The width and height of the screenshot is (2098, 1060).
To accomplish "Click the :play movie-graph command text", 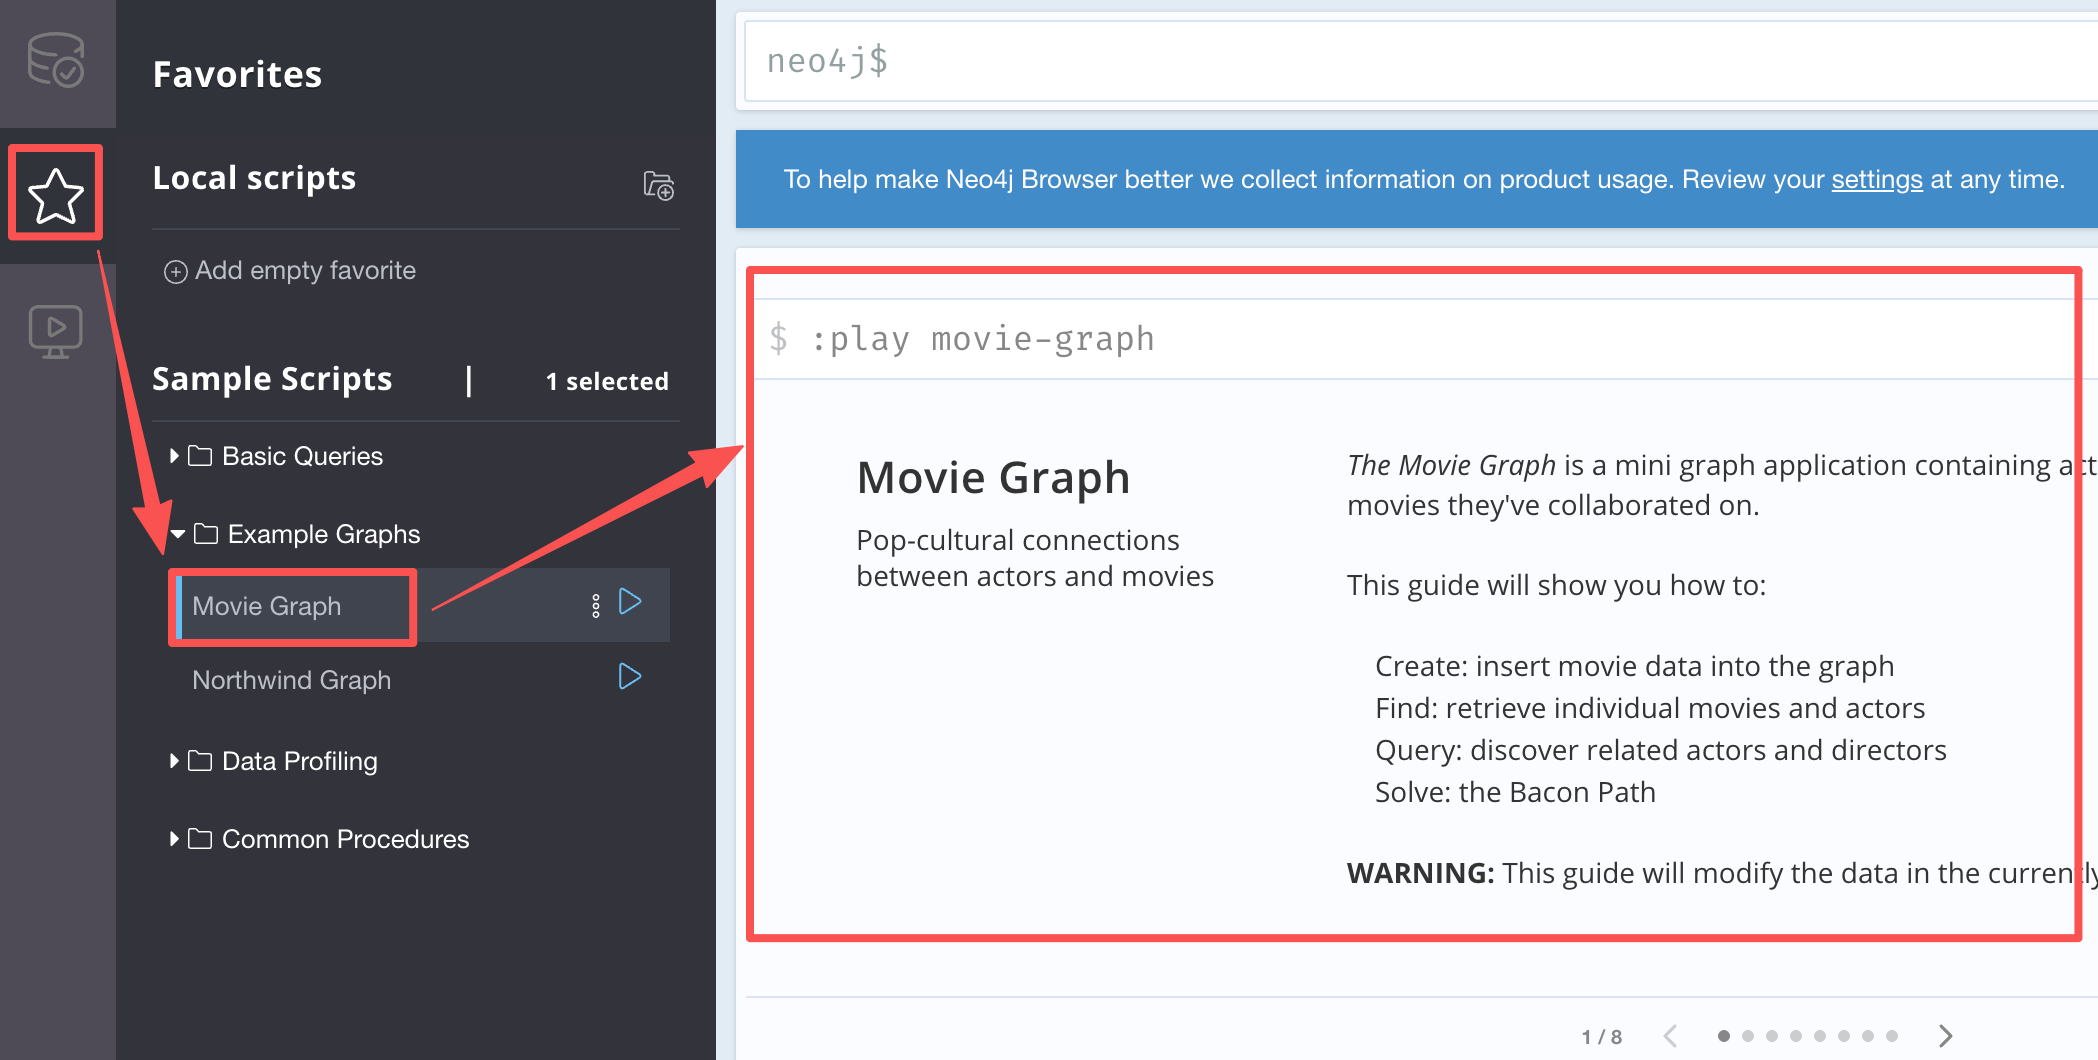I will 982,339.
